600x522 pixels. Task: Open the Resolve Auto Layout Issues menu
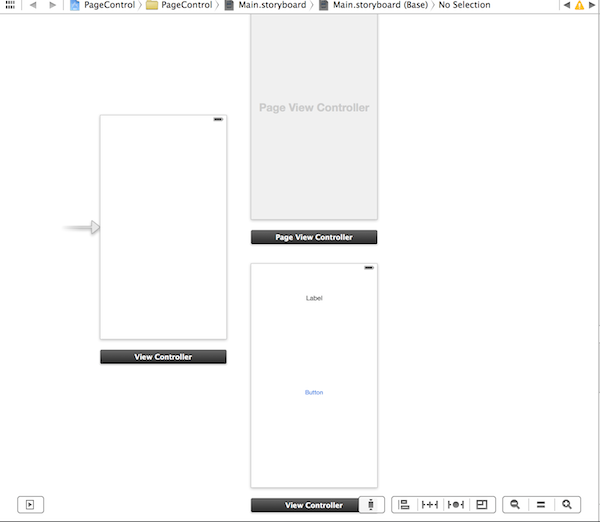click(456, 504)
